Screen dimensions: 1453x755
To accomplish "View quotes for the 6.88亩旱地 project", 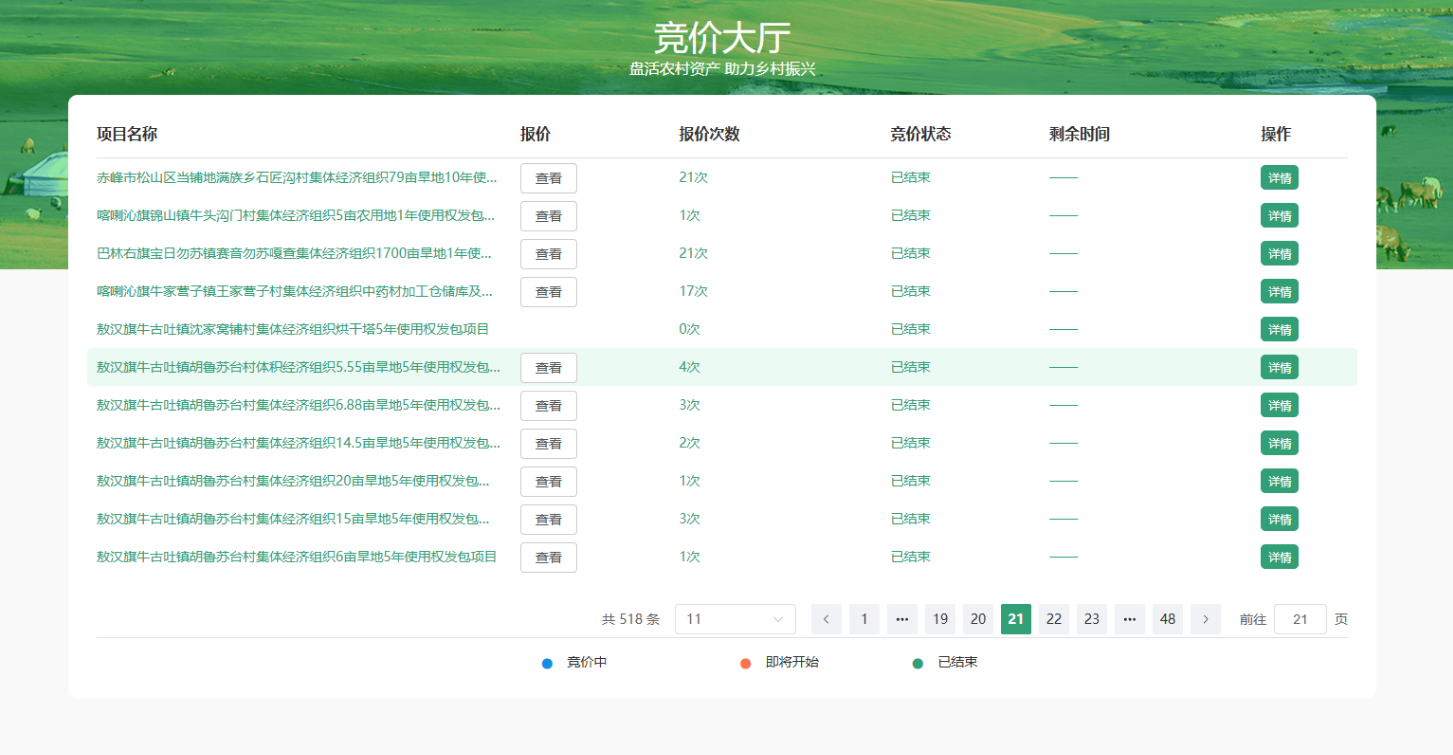I will [548, 406].
